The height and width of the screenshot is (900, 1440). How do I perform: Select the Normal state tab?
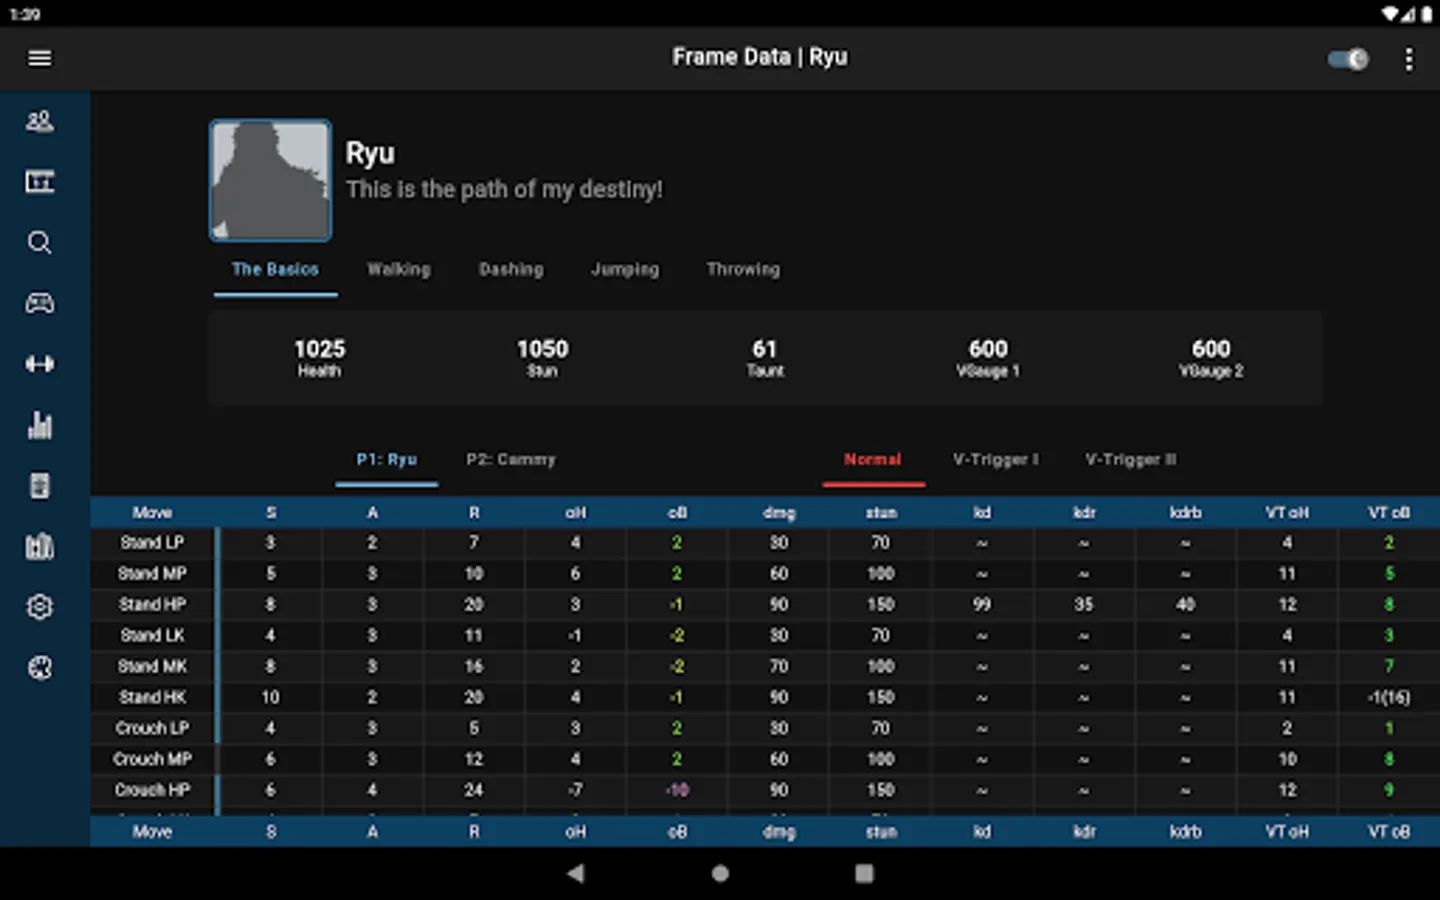point(873,460)
